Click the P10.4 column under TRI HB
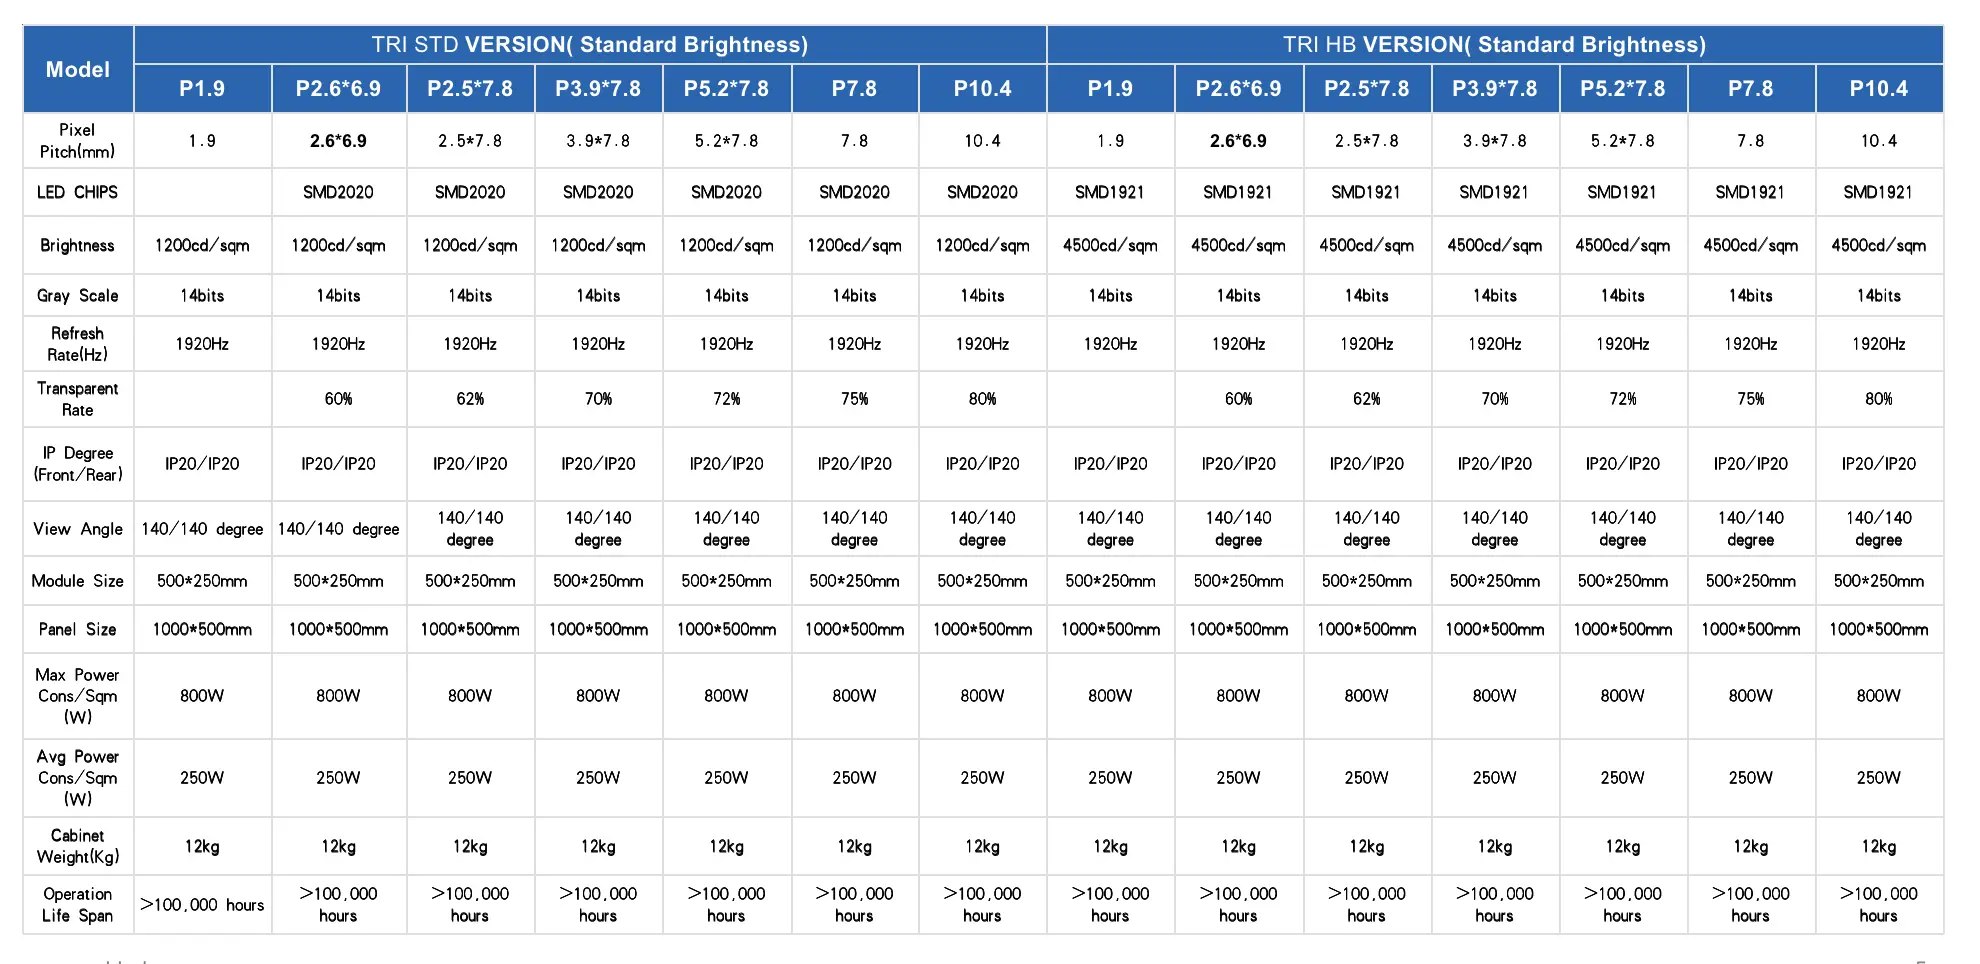Viewport: 1980px width, 964px height. [x=1879, y=89]
